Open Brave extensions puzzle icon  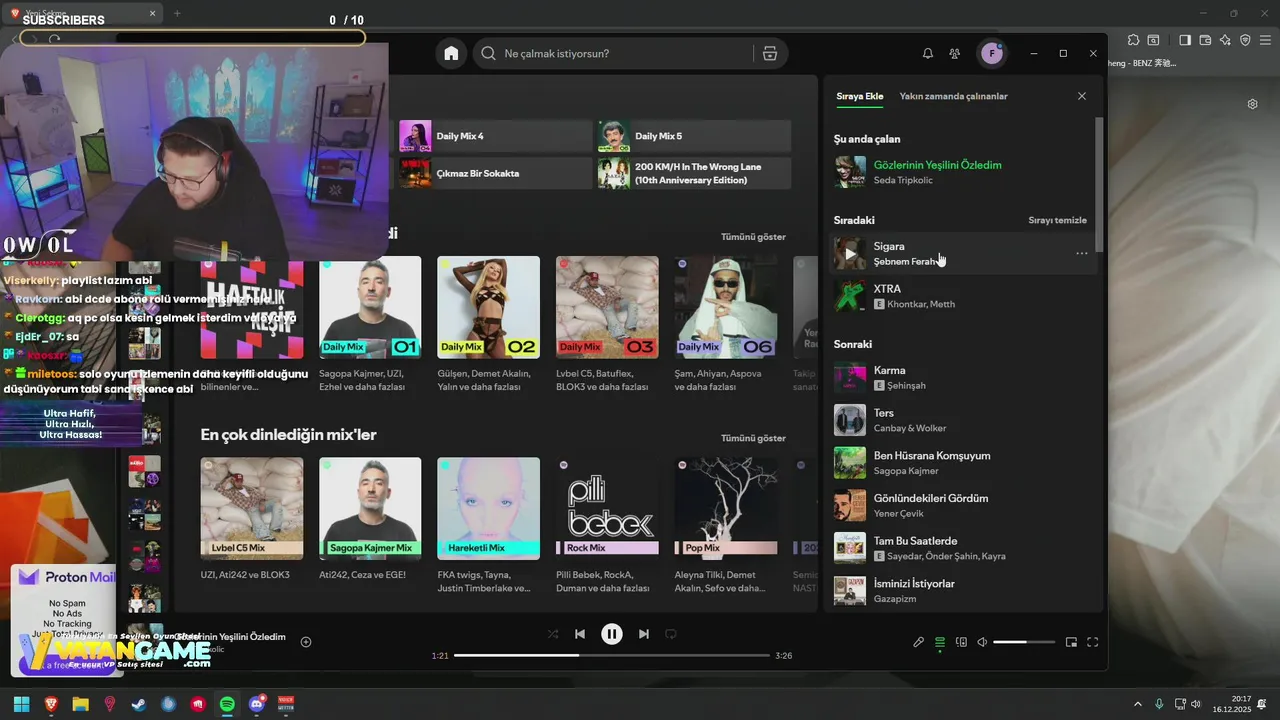[x=1133, y=40]
